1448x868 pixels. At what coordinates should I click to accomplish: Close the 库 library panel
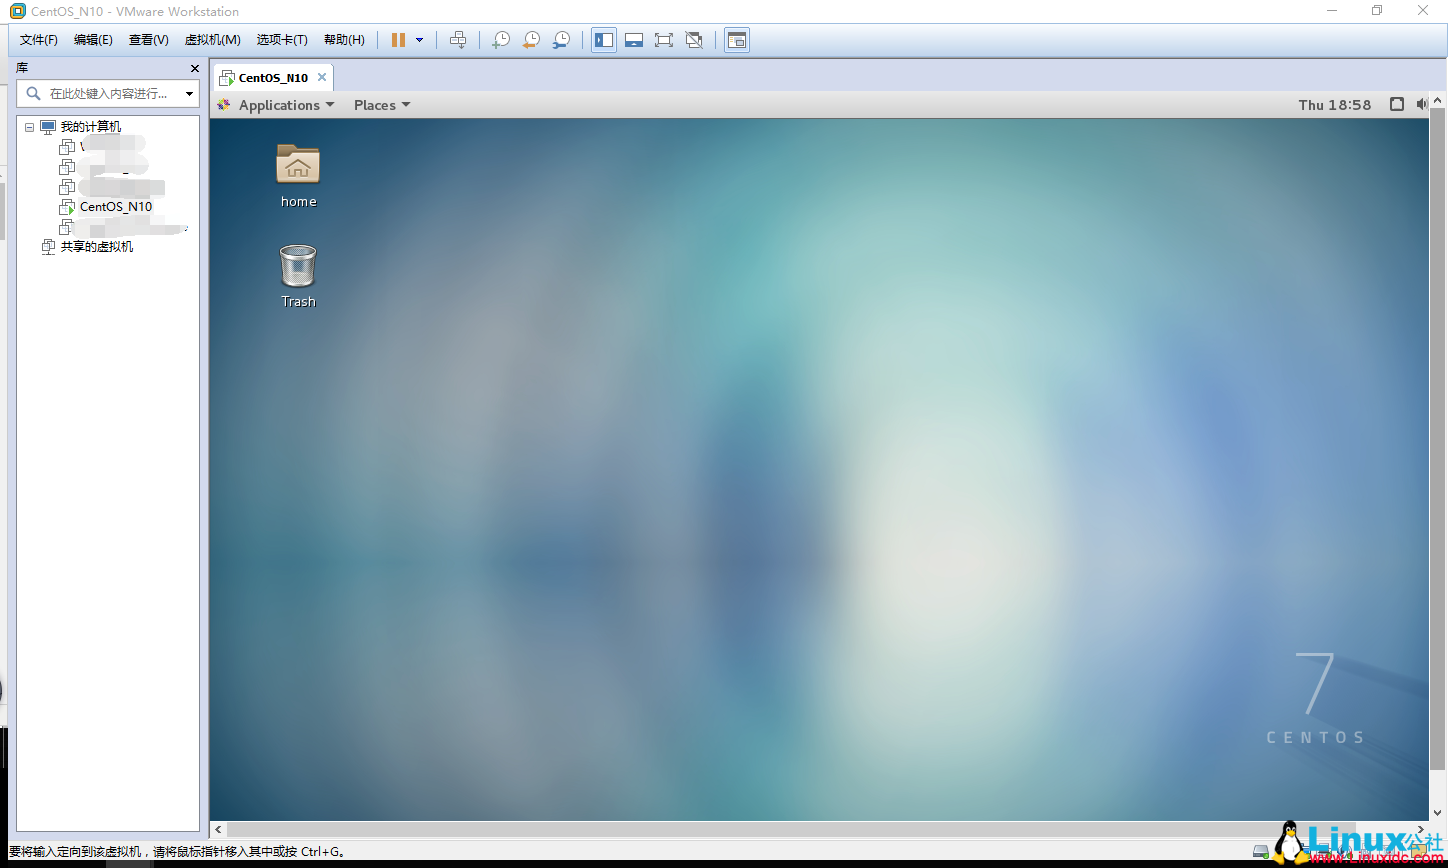tap(194, 67)
